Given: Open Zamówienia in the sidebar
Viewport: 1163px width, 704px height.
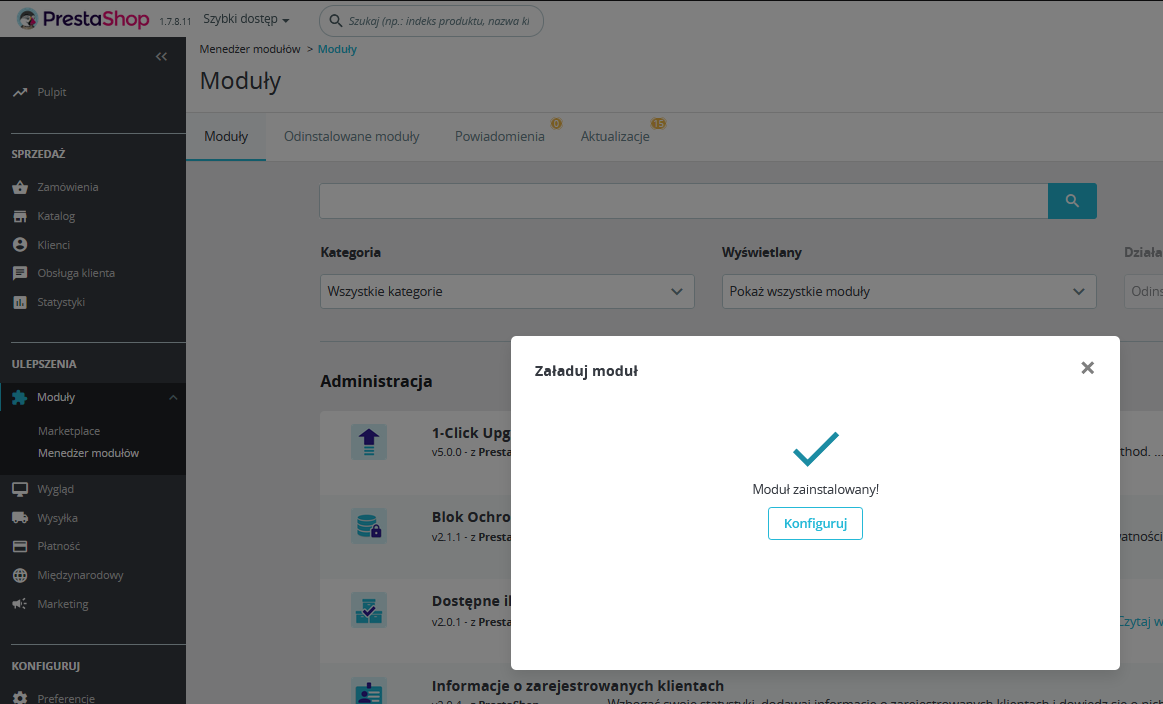Looking at the screenshot, I should pyautogui.click(x=67, y=188).
